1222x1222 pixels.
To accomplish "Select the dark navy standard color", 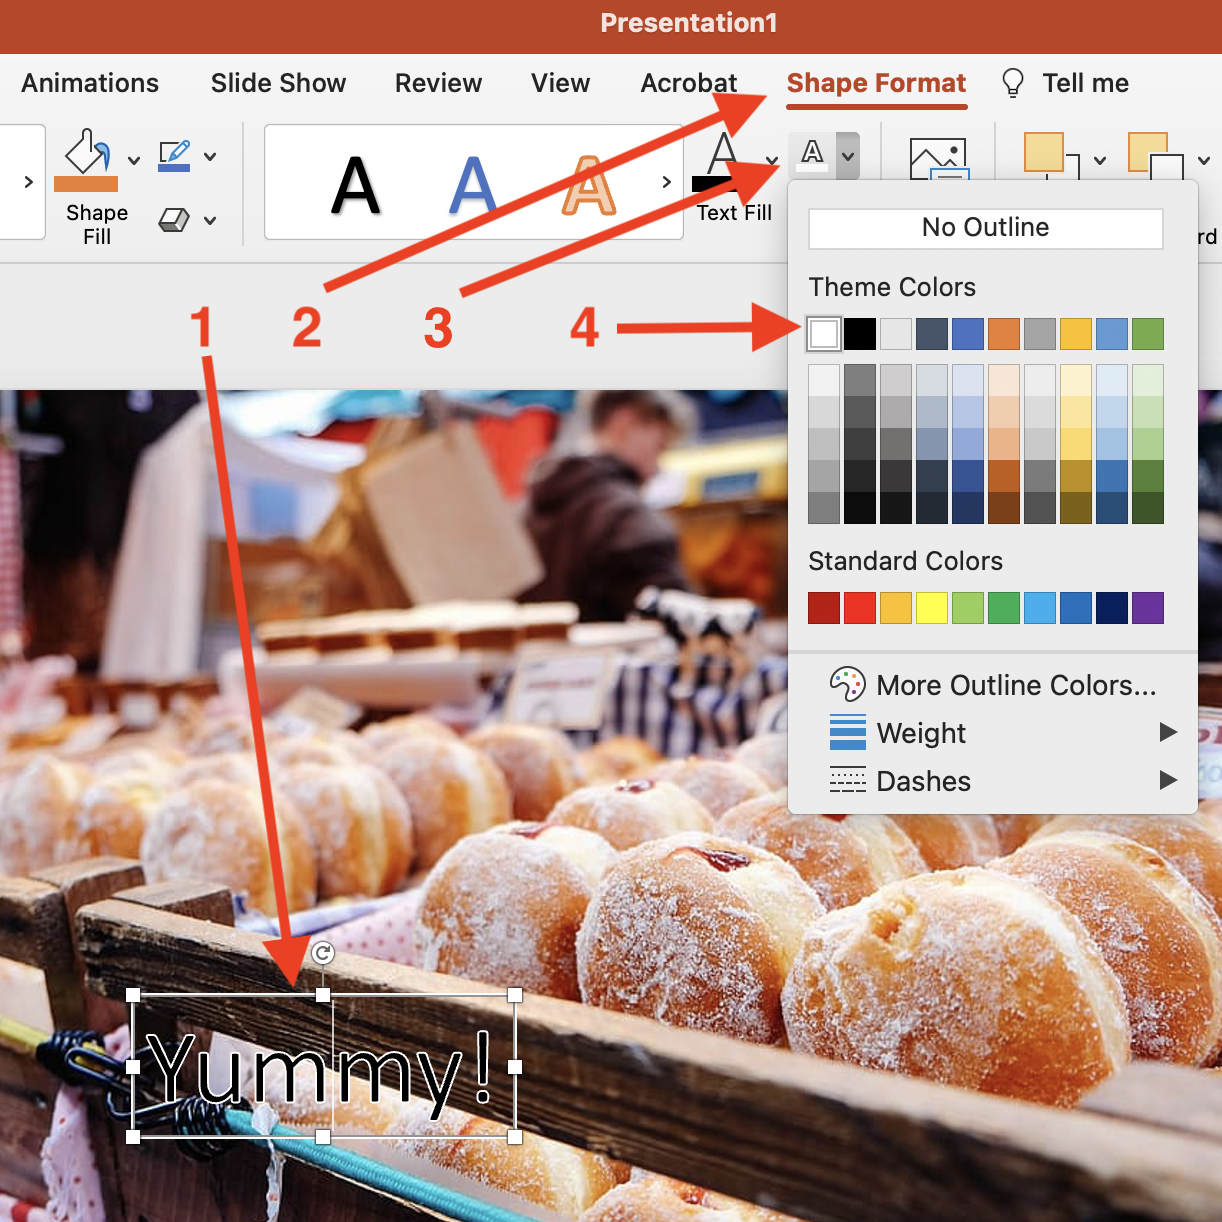I will (1112, 608).
